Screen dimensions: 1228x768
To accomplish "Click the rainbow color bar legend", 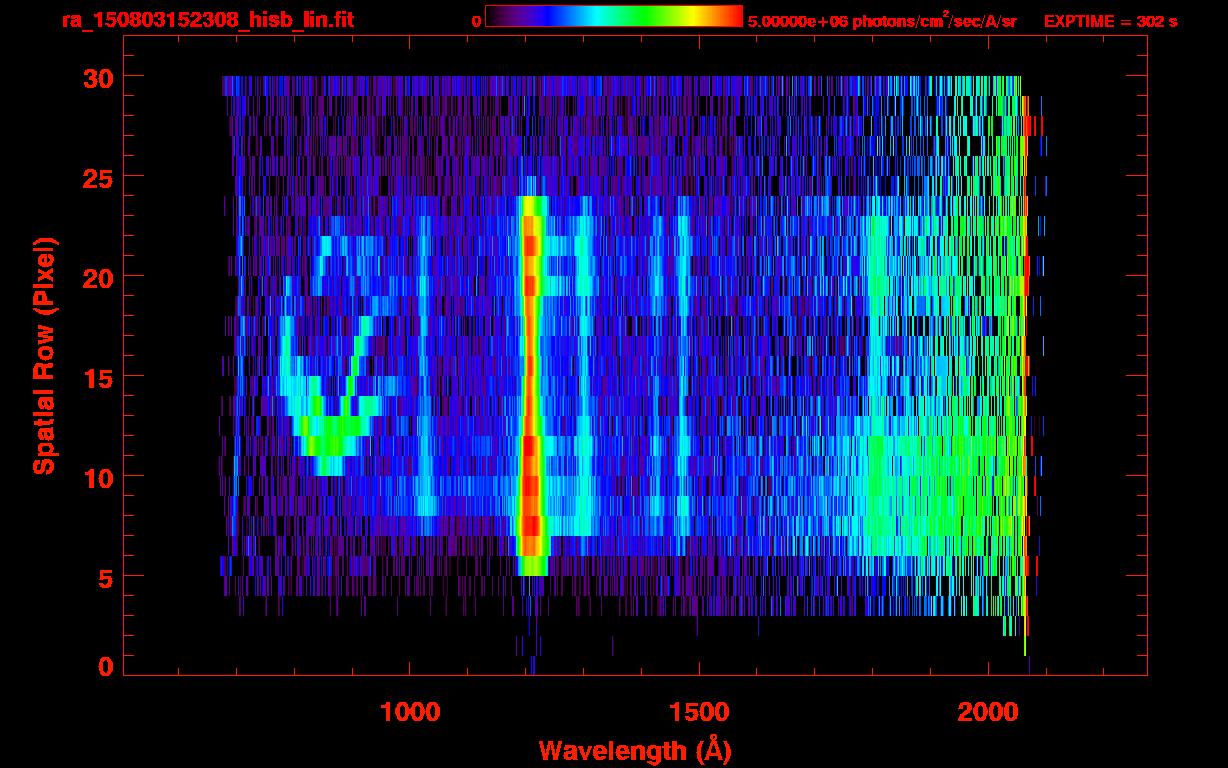I will click(614, 16).
